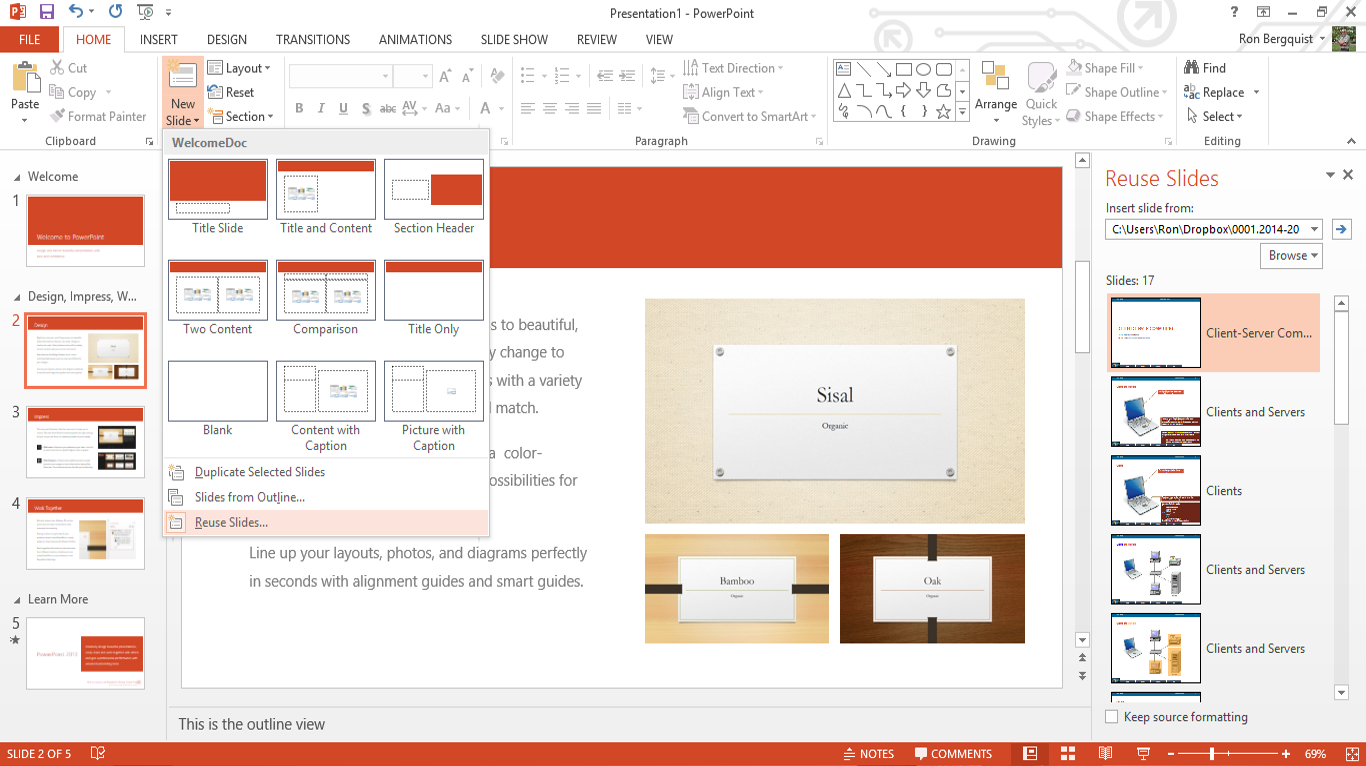Expand the Layout dropdown in ribbon
Screen dimensions: 1366x766
238,68
